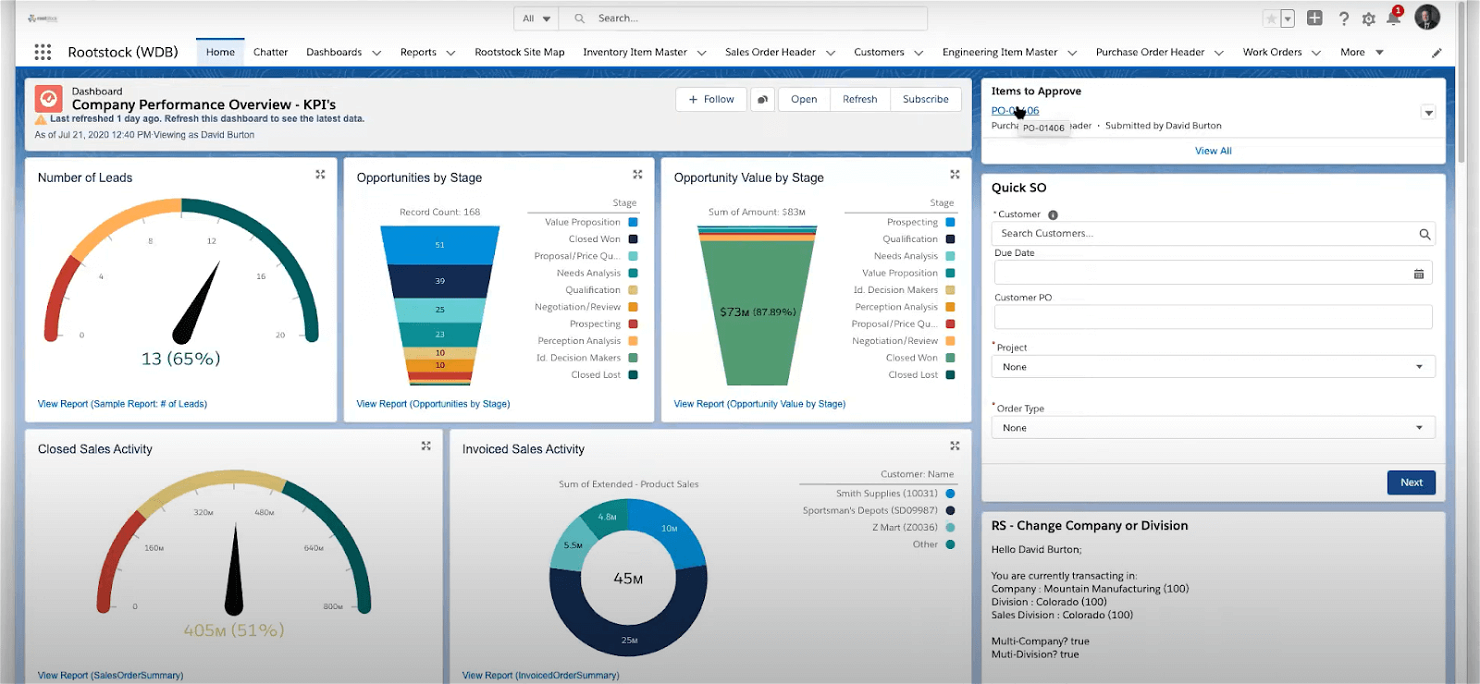
Task: Click the global Search field
Action: tap(743, 18)
